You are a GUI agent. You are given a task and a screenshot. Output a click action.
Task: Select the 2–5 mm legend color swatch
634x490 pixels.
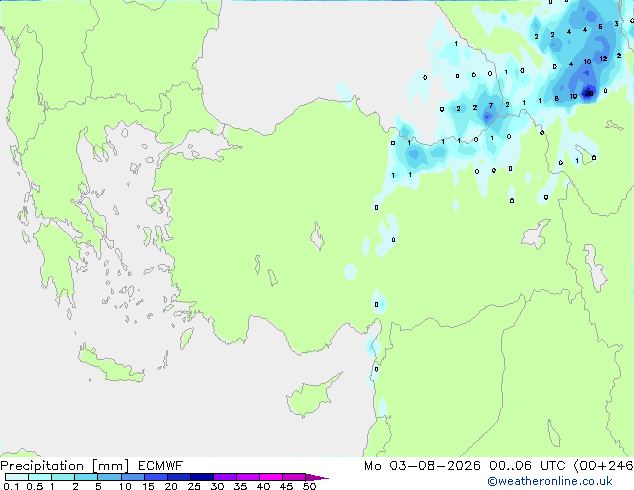pyautogui.click(x=86, y=477)
